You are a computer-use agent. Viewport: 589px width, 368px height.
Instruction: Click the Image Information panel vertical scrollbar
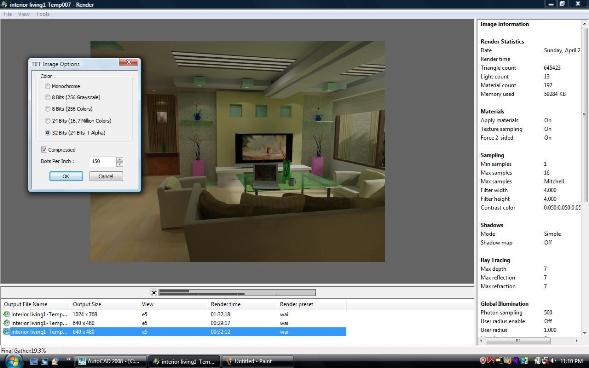(584, 177)
